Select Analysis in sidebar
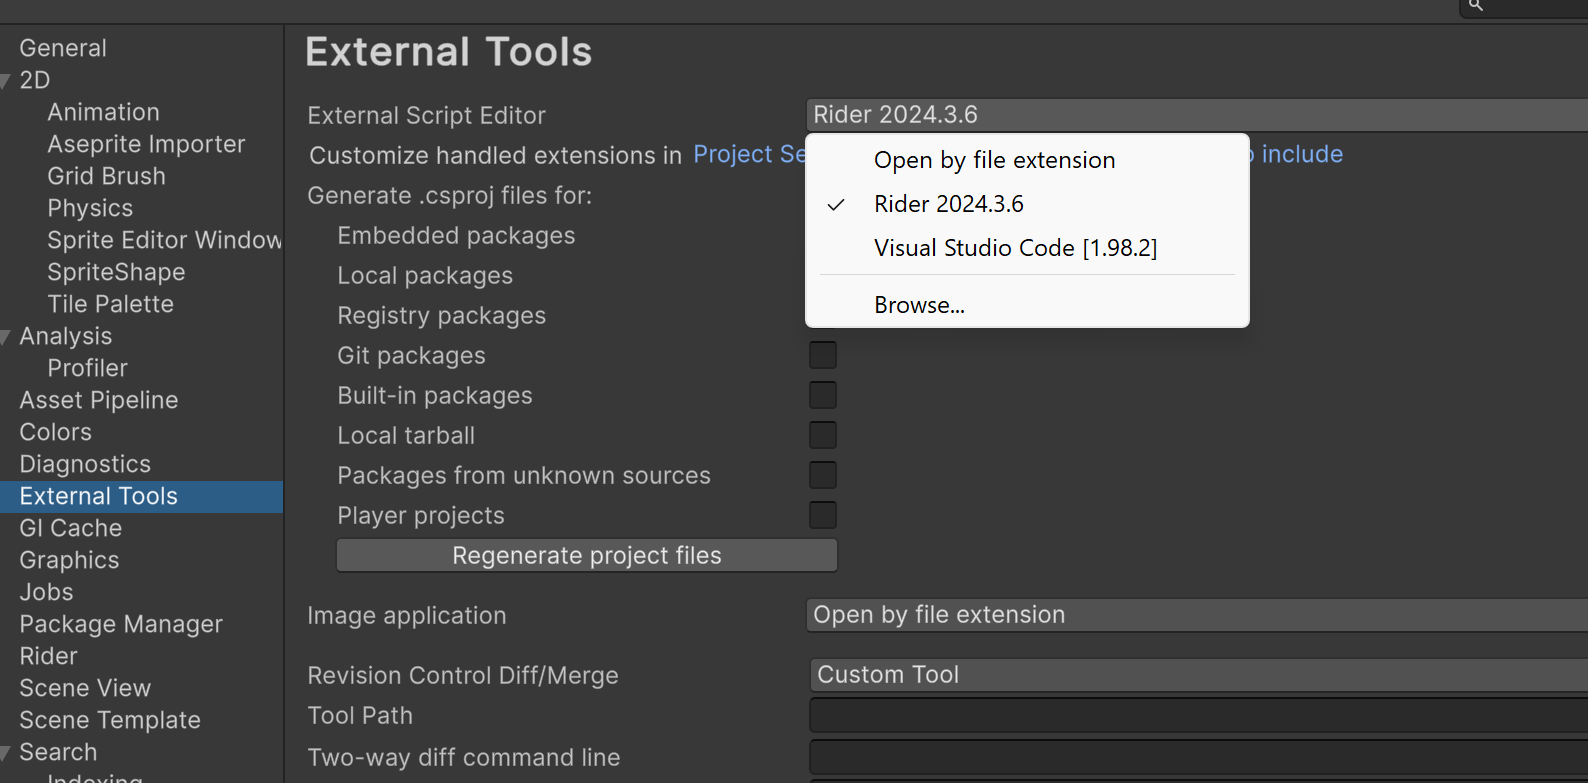 point(66,336)
